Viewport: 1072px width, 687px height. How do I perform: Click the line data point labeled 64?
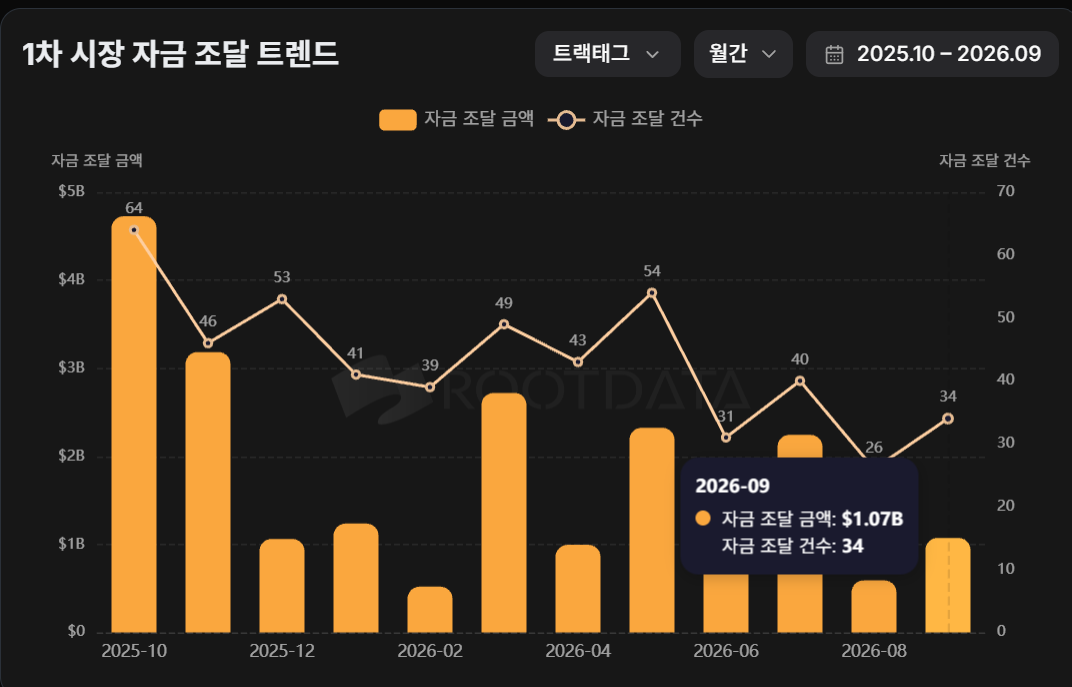point(134,230)
